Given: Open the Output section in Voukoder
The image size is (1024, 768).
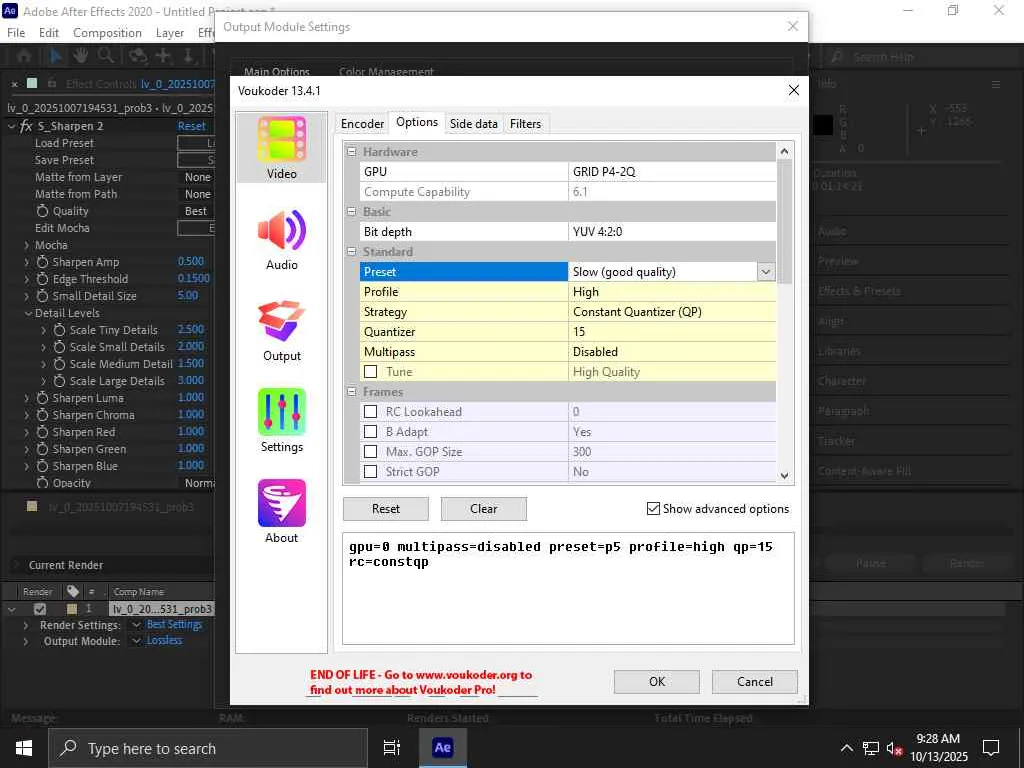Looking at the screenshot, I should 281,330.
